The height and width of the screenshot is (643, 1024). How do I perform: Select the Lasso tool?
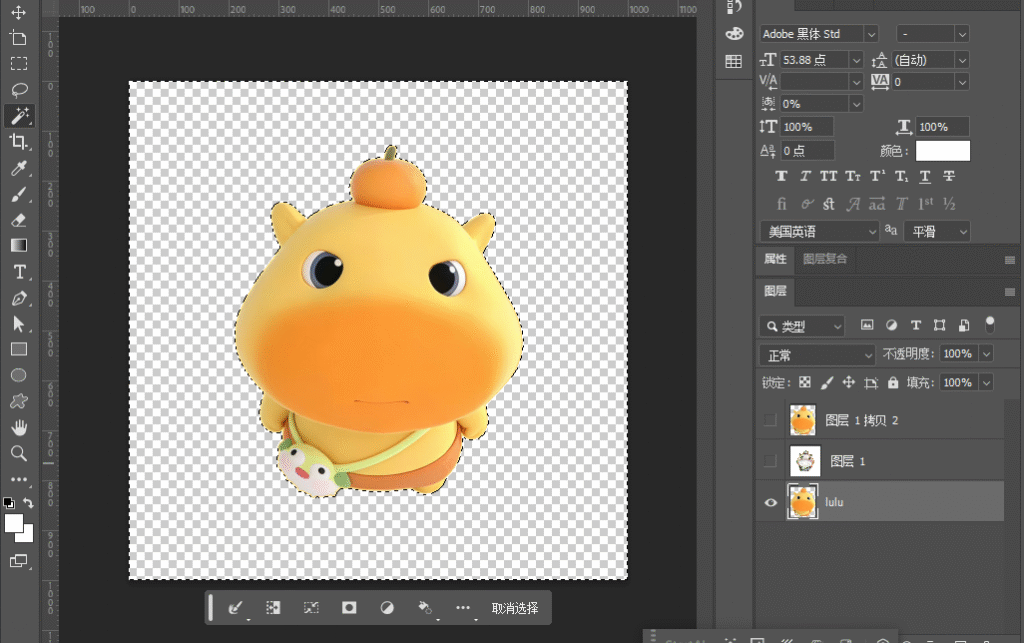(18, 89)
